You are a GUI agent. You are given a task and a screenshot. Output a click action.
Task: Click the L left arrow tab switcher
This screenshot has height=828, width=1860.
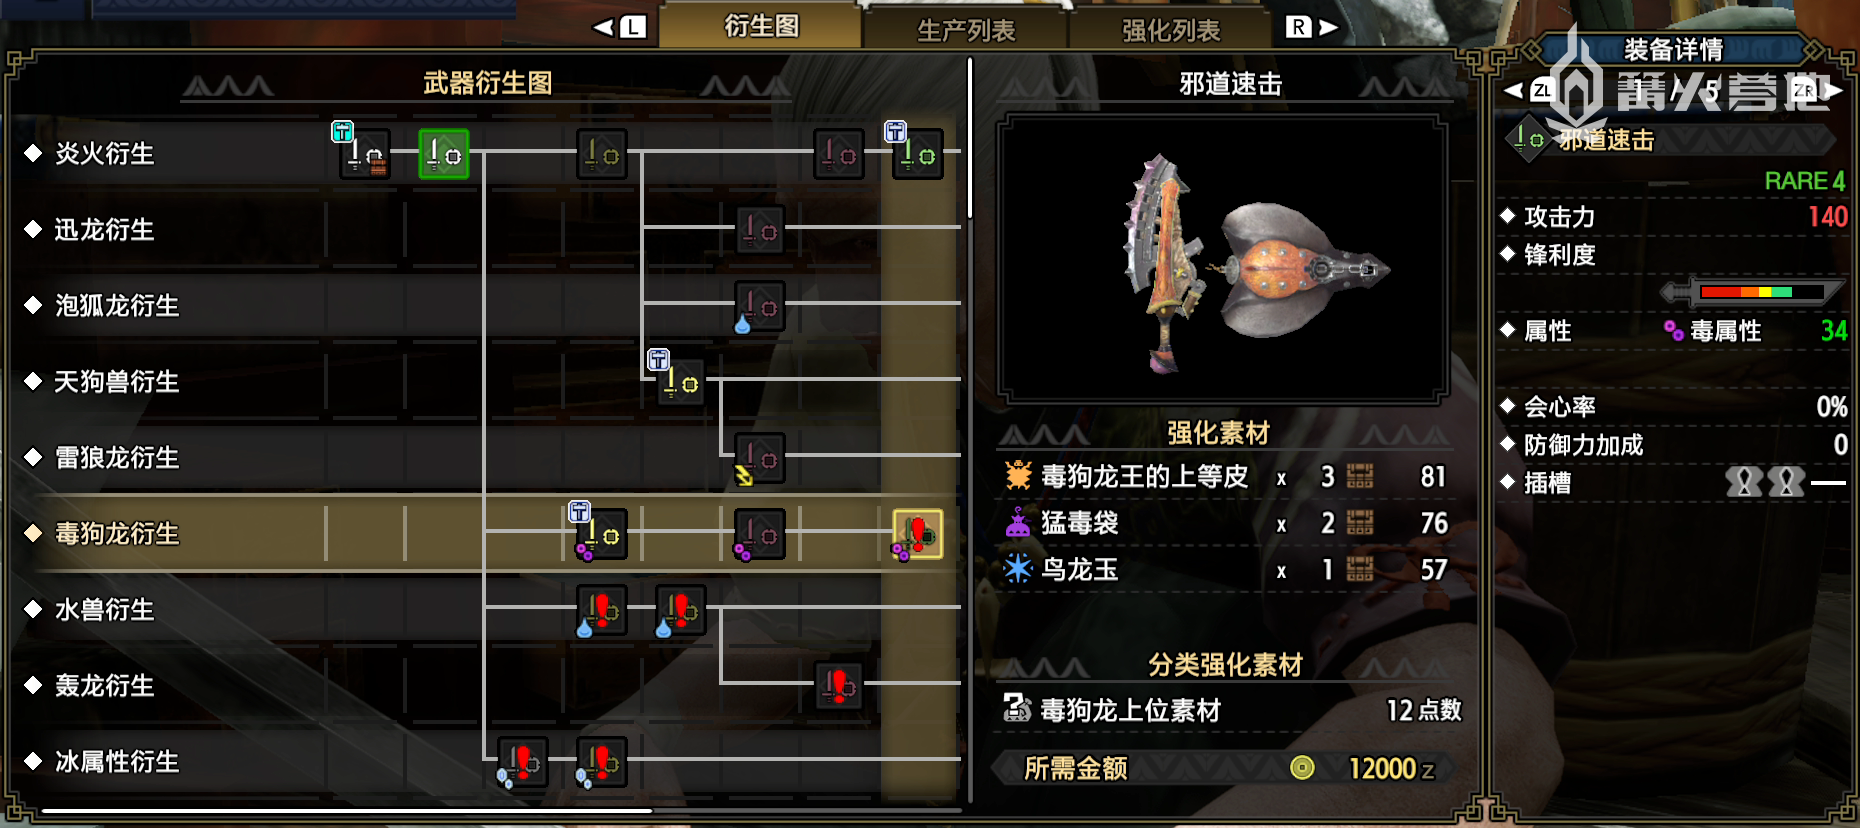tap(619, 27)
